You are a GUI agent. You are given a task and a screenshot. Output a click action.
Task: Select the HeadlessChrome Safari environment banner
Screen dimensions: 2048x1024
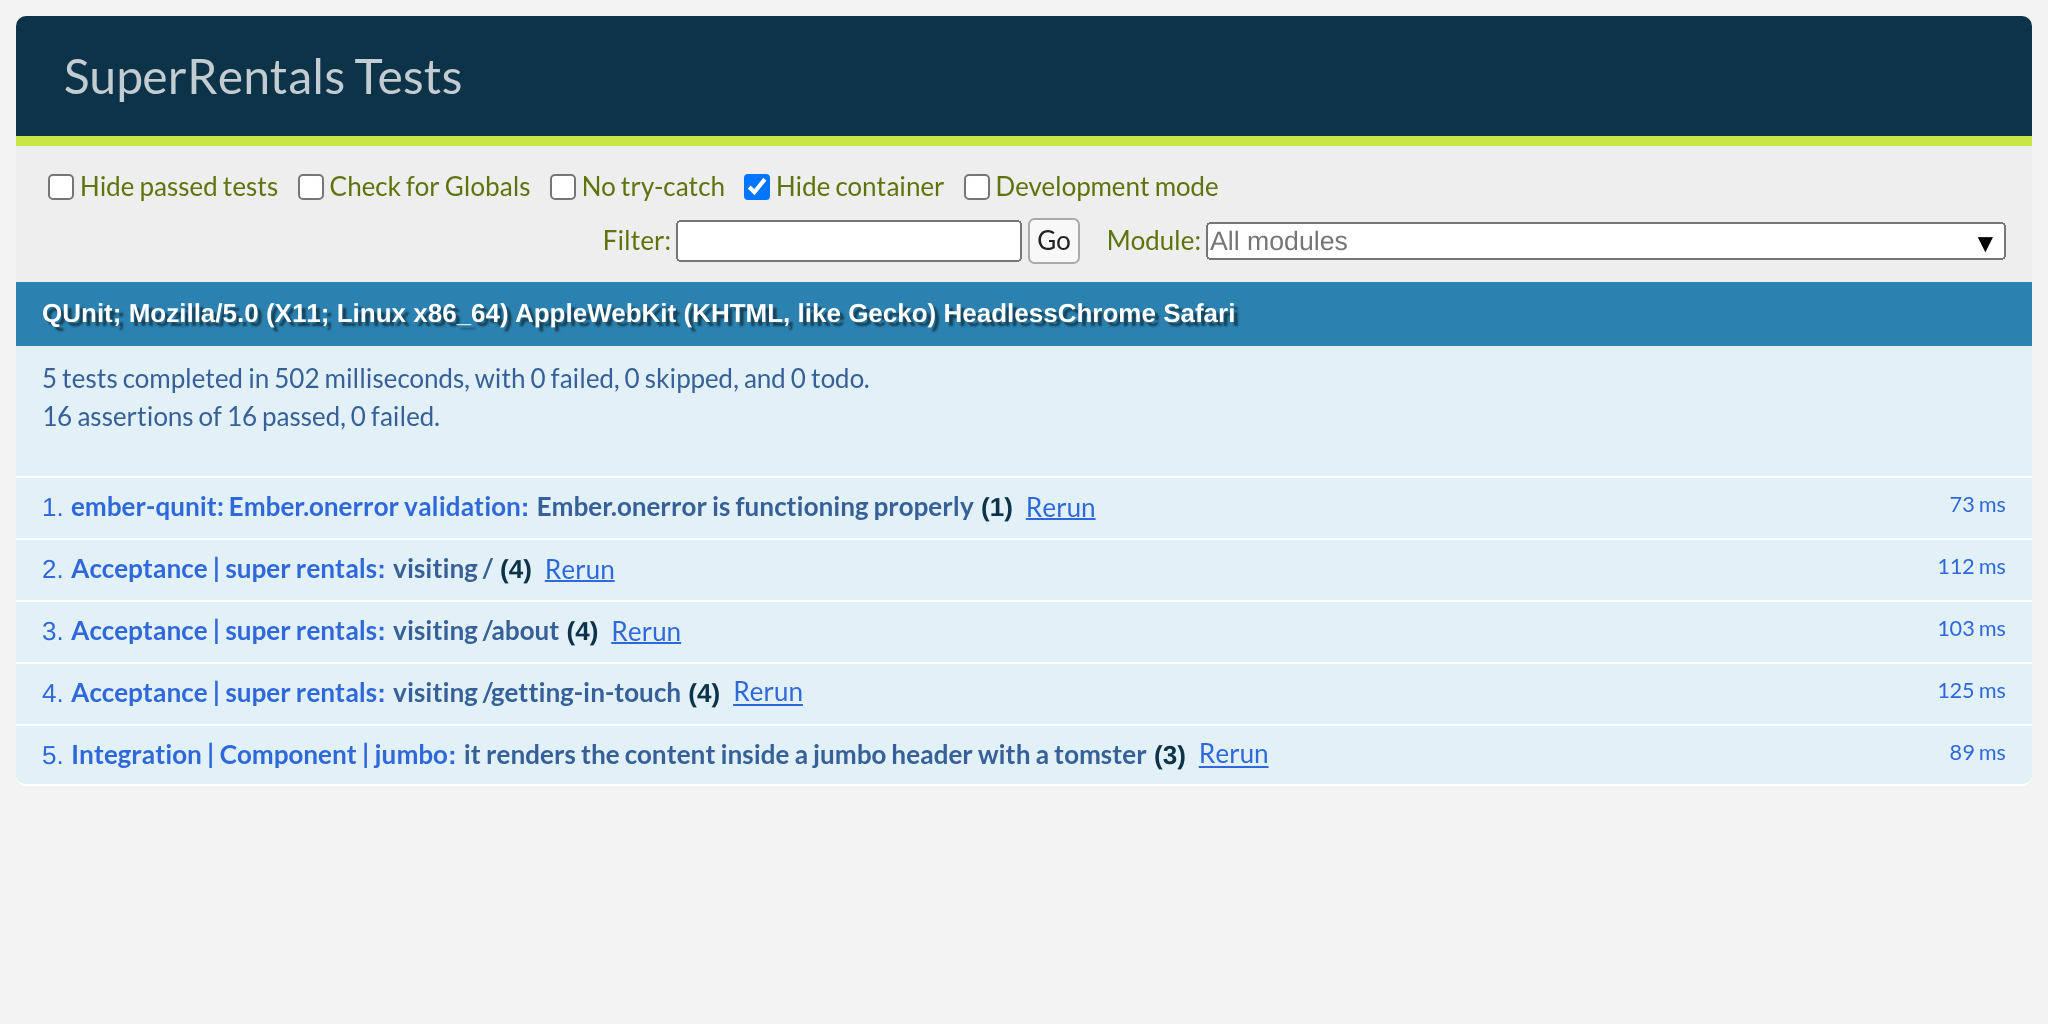tap(638, 313)
